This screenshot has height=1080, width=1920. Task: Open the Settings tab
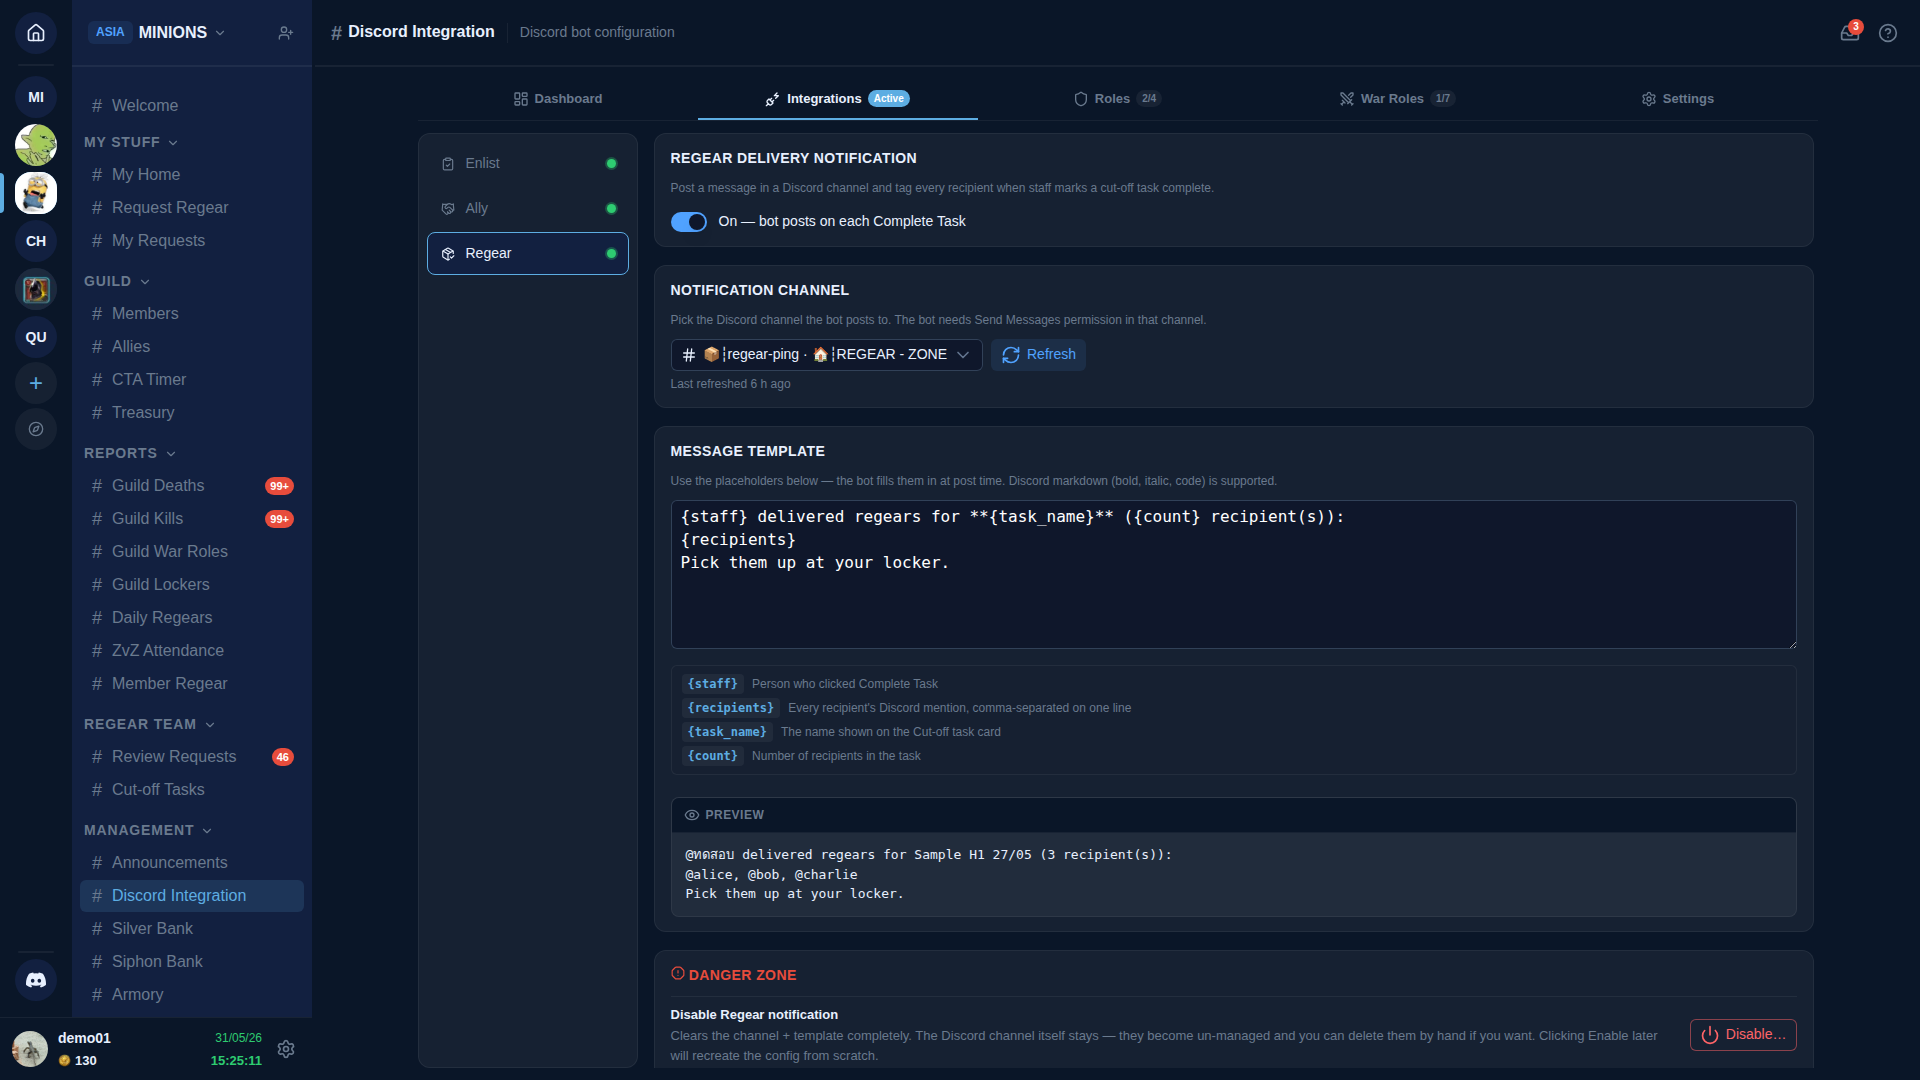pos(1677,99)
